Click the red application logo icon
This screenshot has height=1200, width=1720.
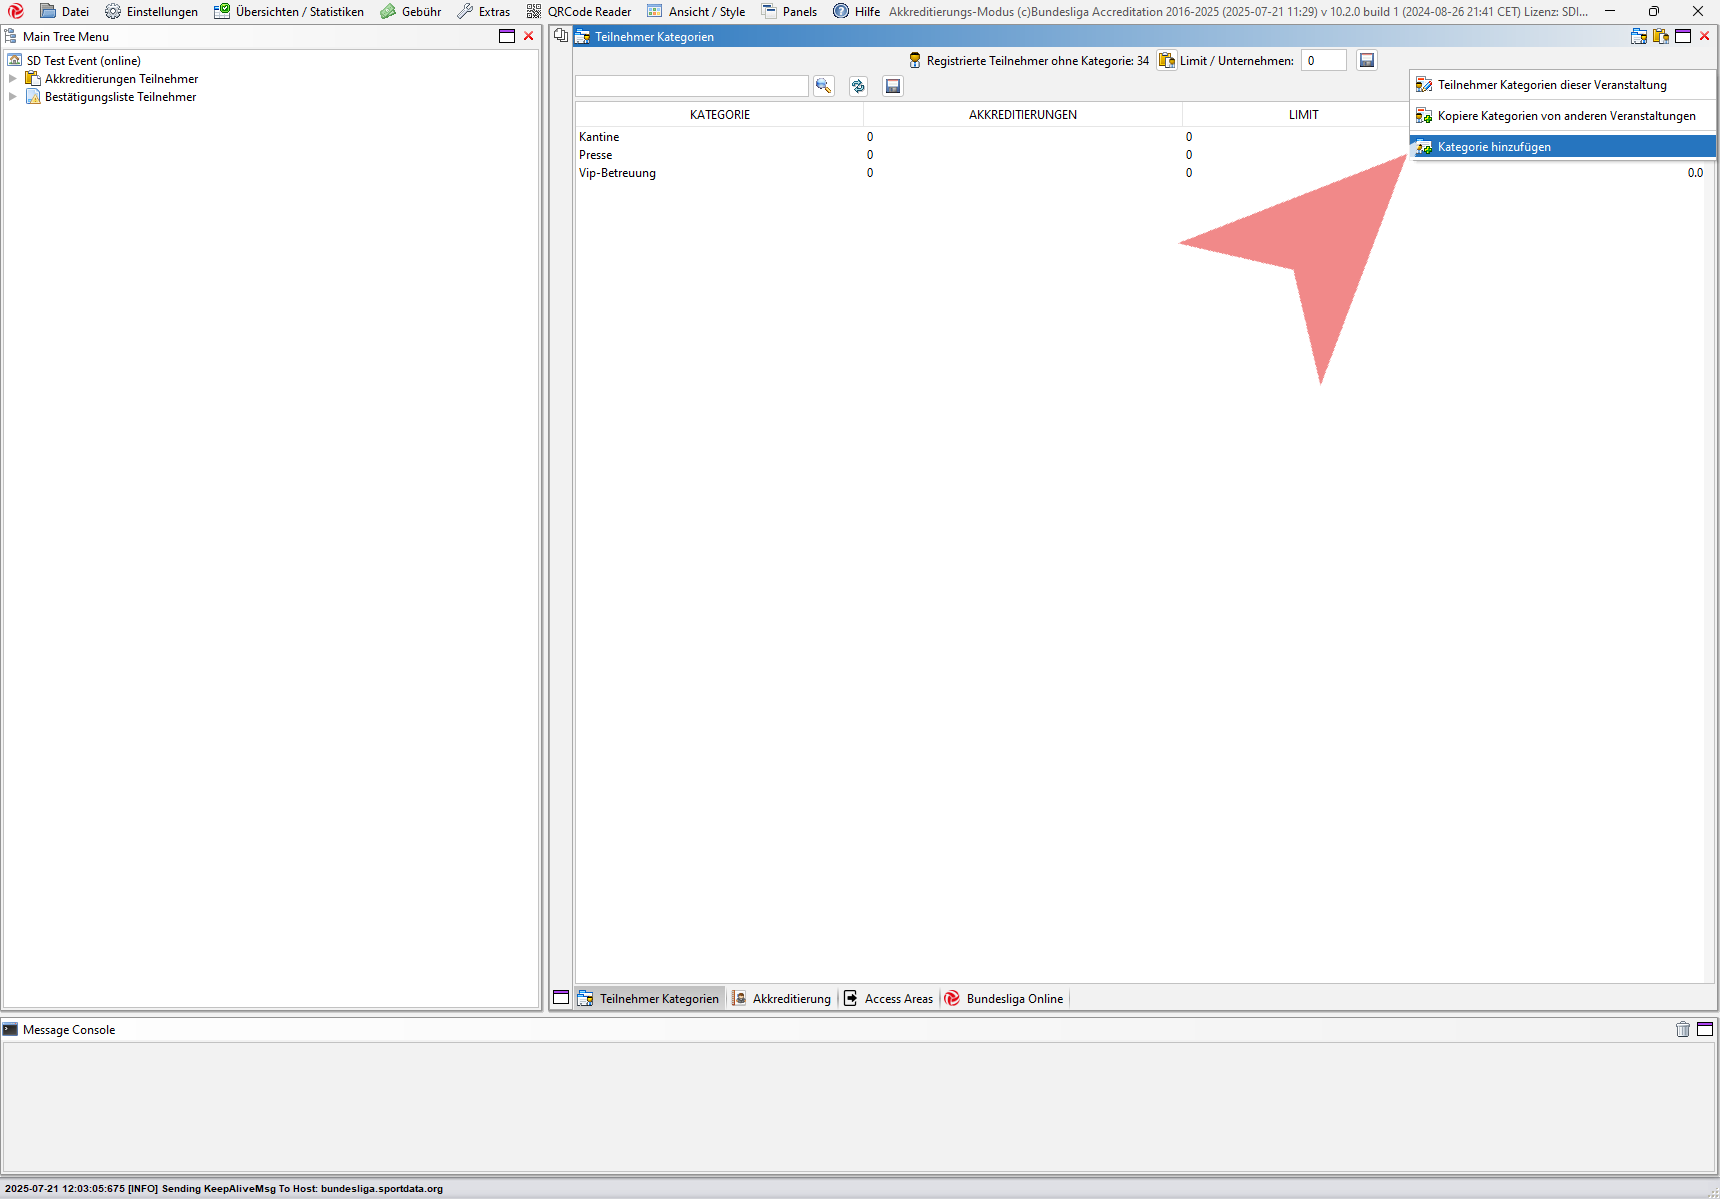16,12
